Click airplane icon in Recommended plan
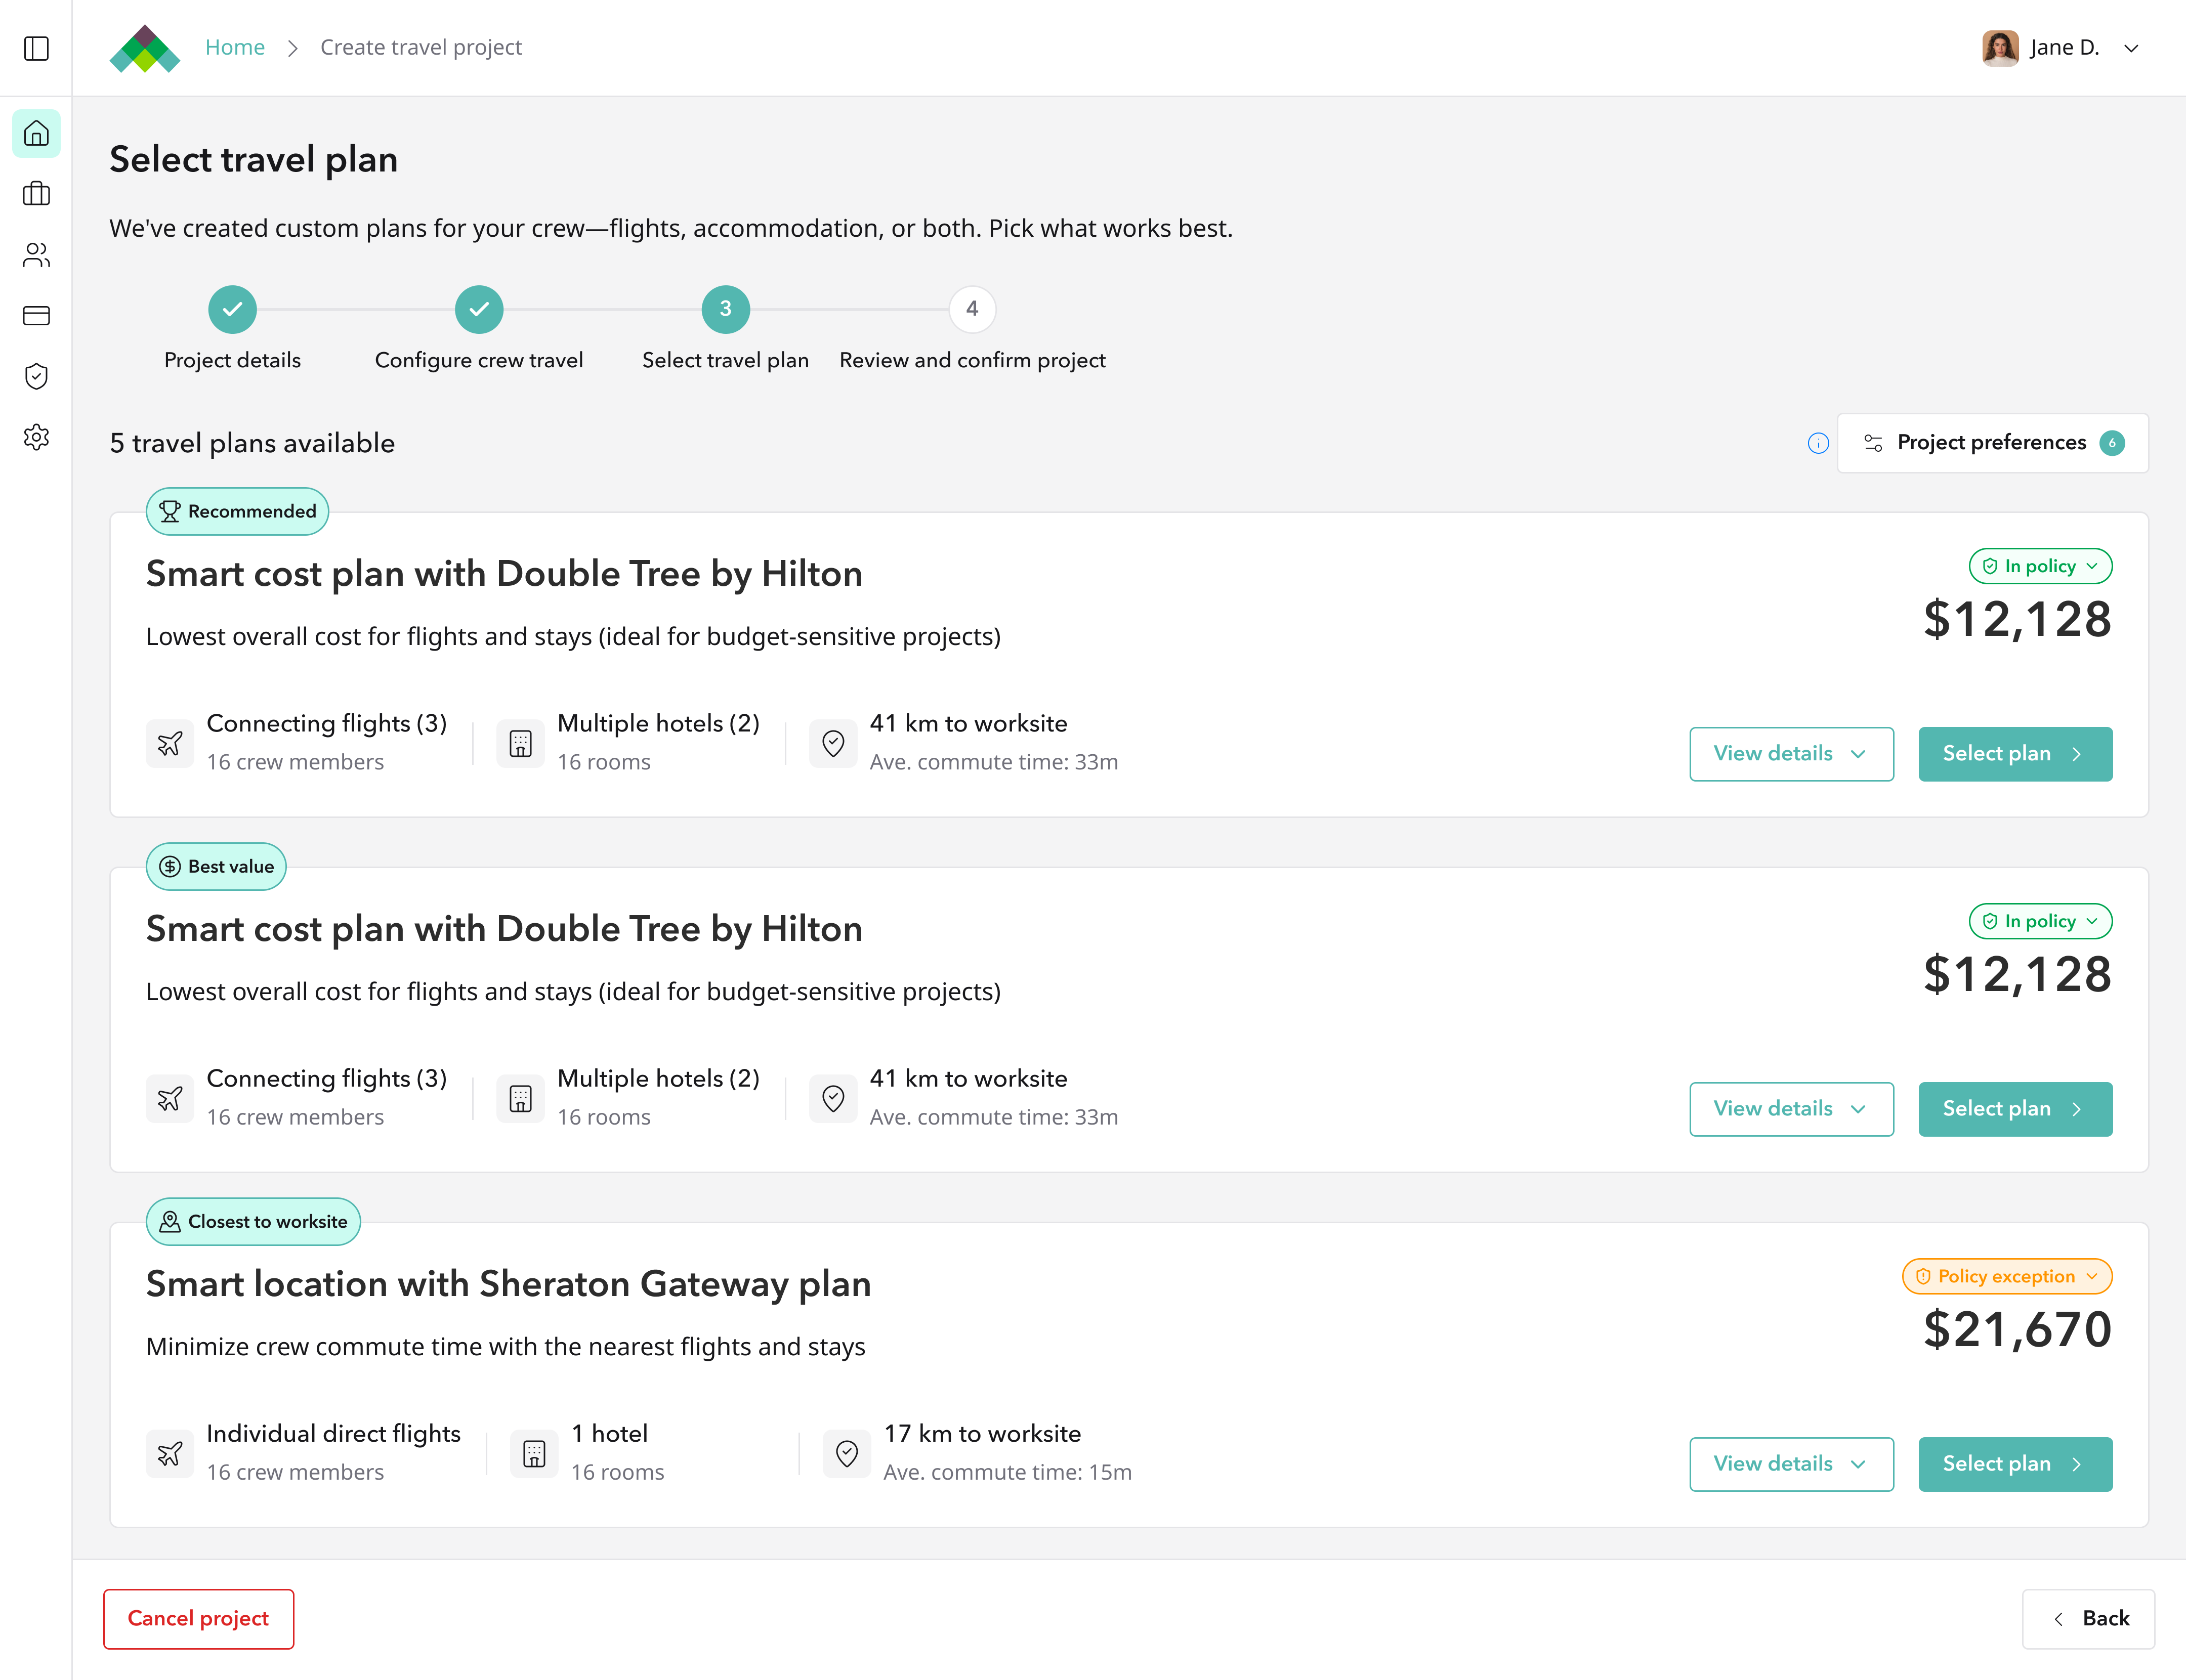The width and height of the screenshot is (2186, 1680). coord(170,743)
